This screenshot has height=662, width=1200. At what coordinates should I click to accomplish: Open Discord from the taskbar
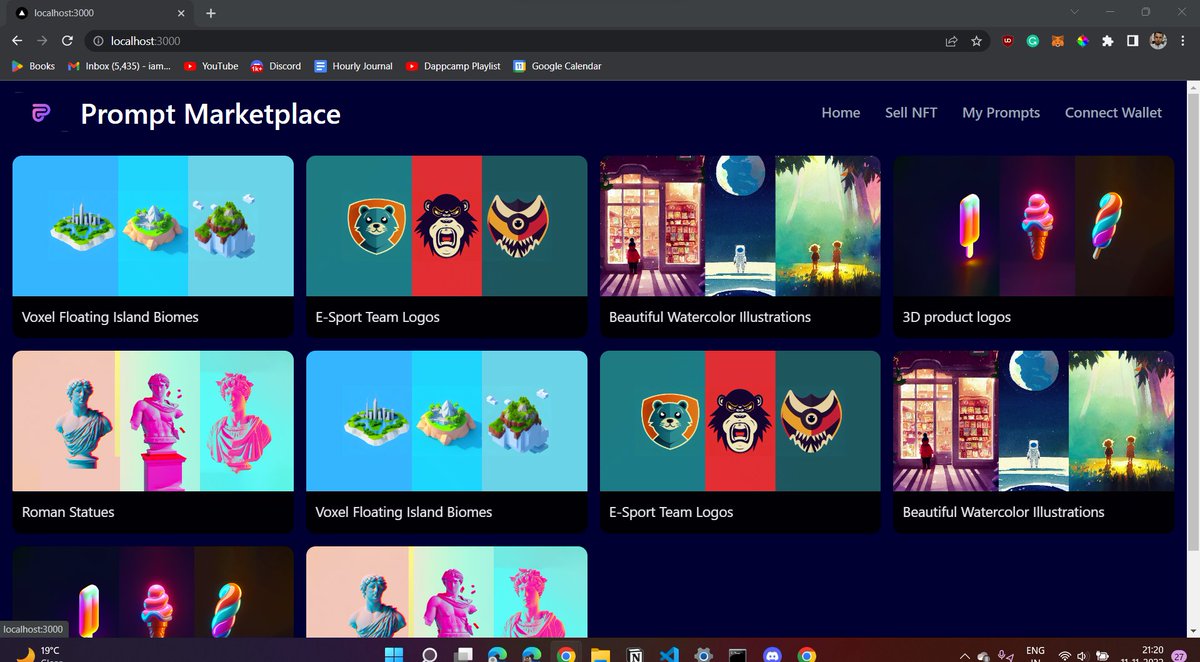(x=772, y=655)
